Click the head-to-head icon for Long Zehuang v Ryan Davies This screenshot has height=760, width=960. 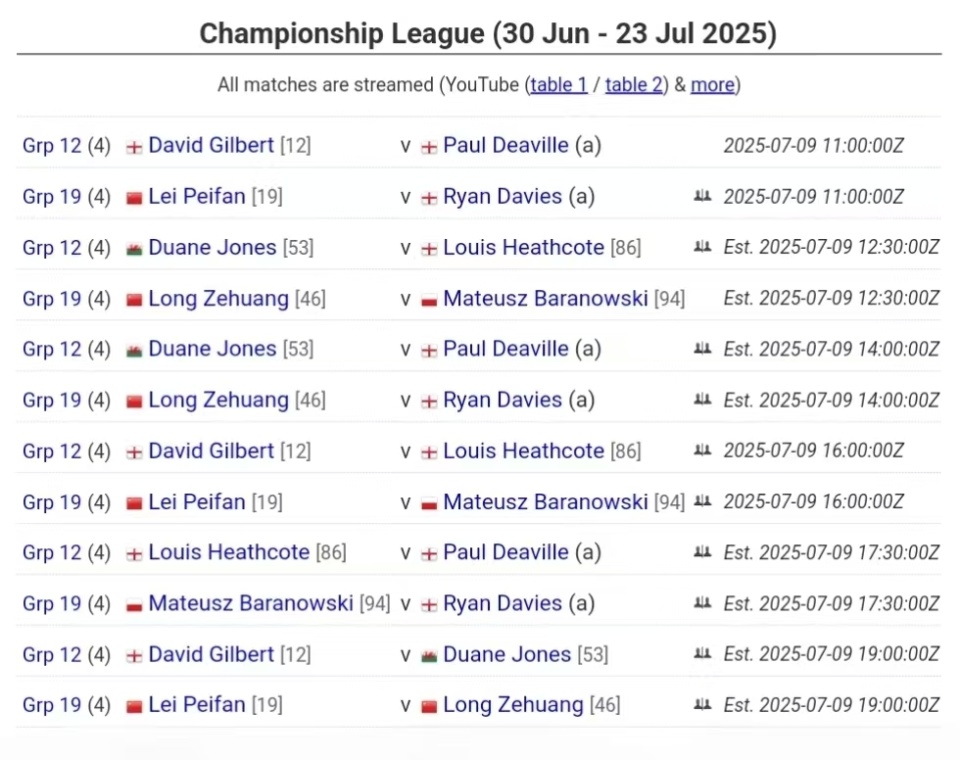pyautogui.click(x=702, y=399)
